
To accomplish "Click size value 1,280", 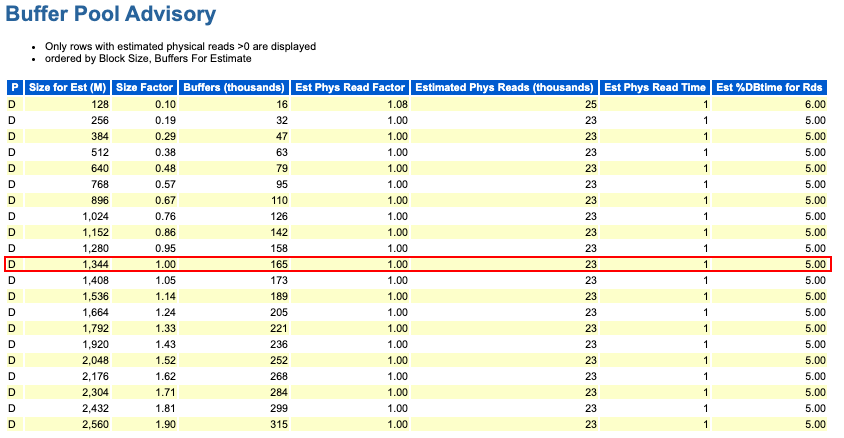I will [95, 248].
